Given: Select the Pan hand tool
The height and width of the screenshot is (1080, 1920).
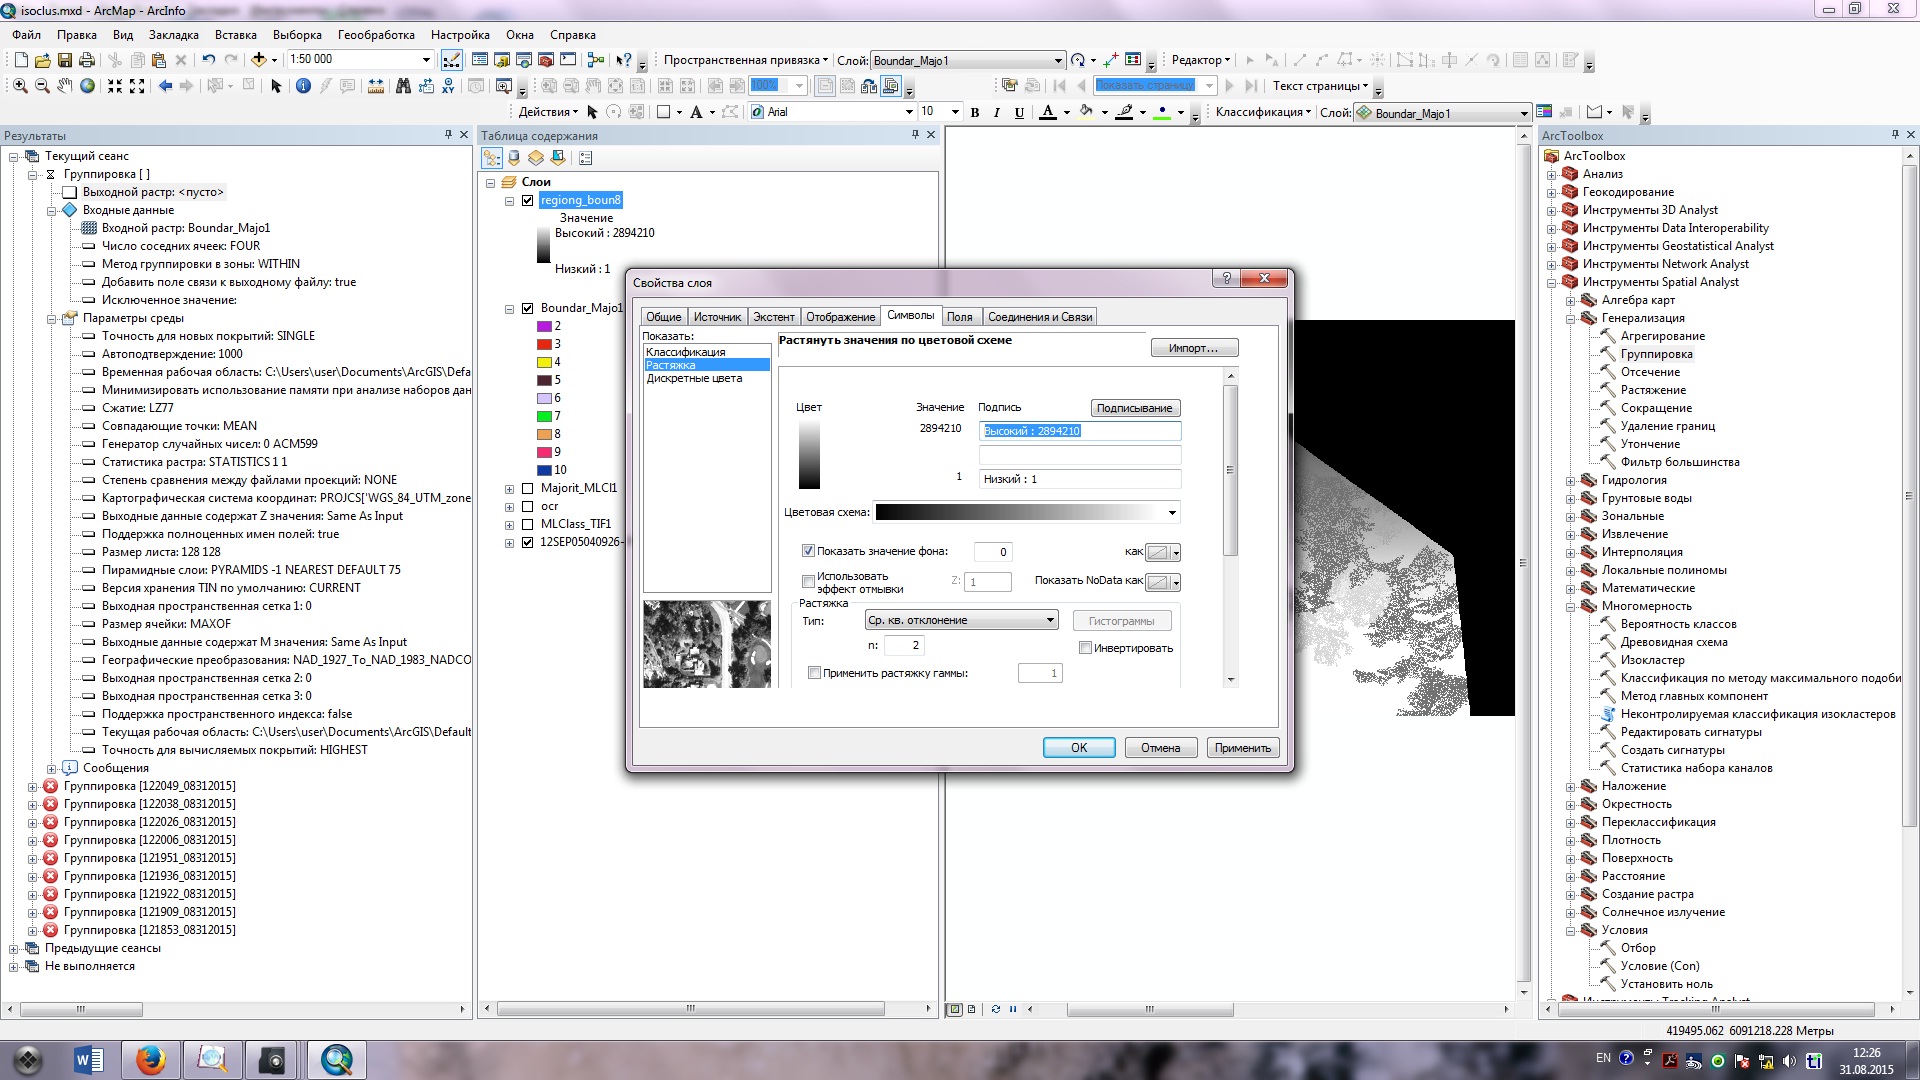Looking at the screenshot, I should tap(65, 86).
